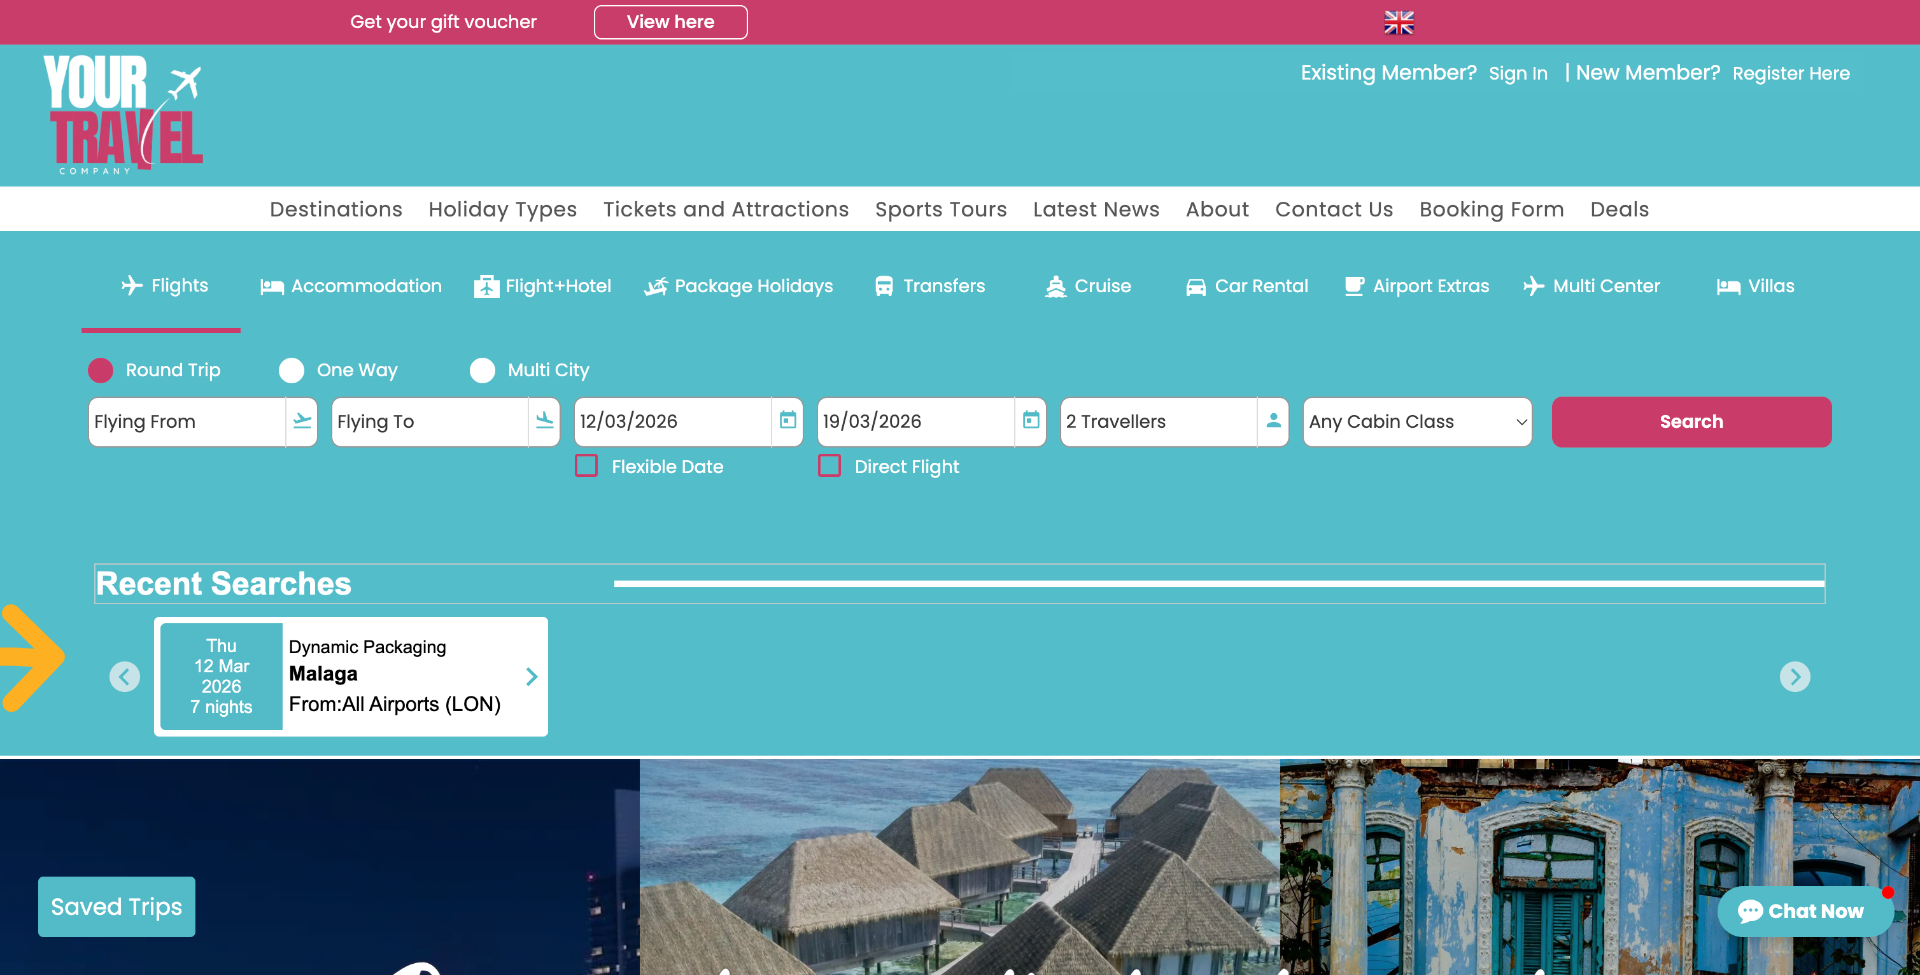The width and height of the screenshot is (1920, 975).
Task: Open the Destinations menu
Action: tap(336, 209)
